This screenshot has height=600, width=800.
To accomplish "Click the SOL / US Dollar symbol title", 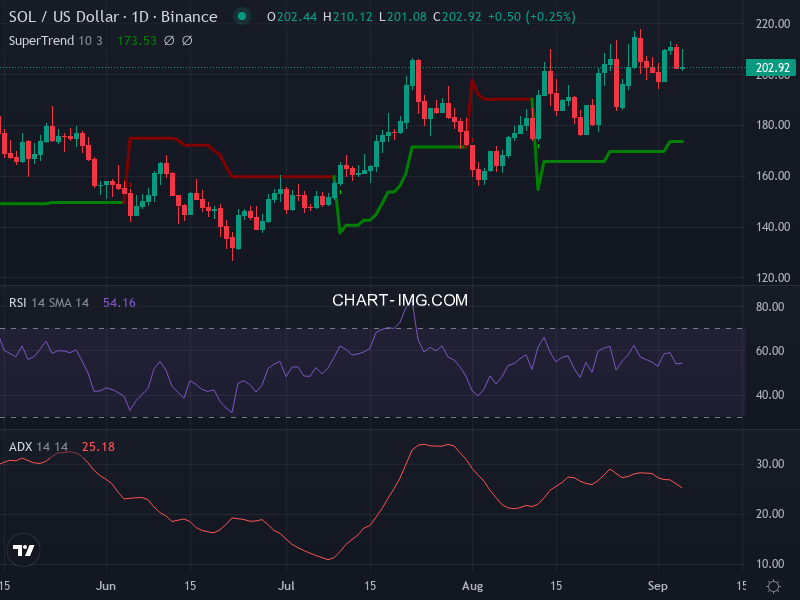I will tap(113, 17).
